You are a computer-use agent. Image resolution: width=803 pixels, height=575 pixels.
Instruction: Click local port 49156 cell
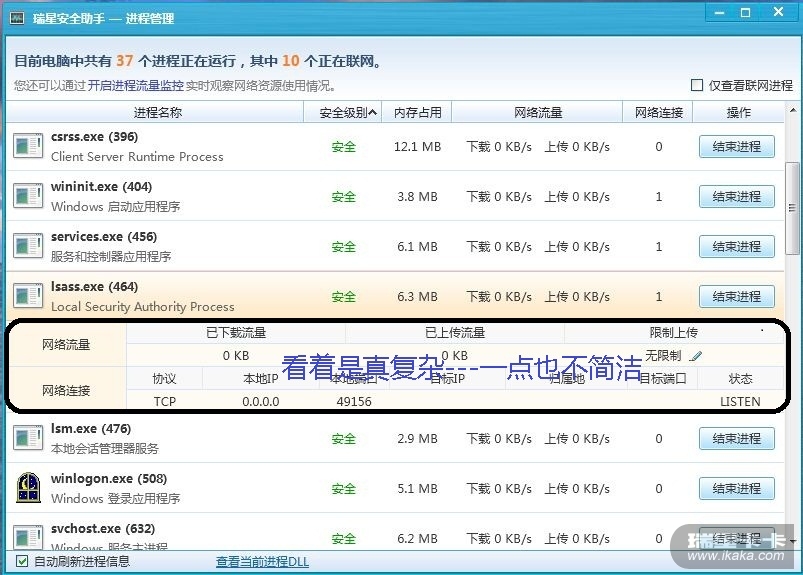[x=354, y=402]
